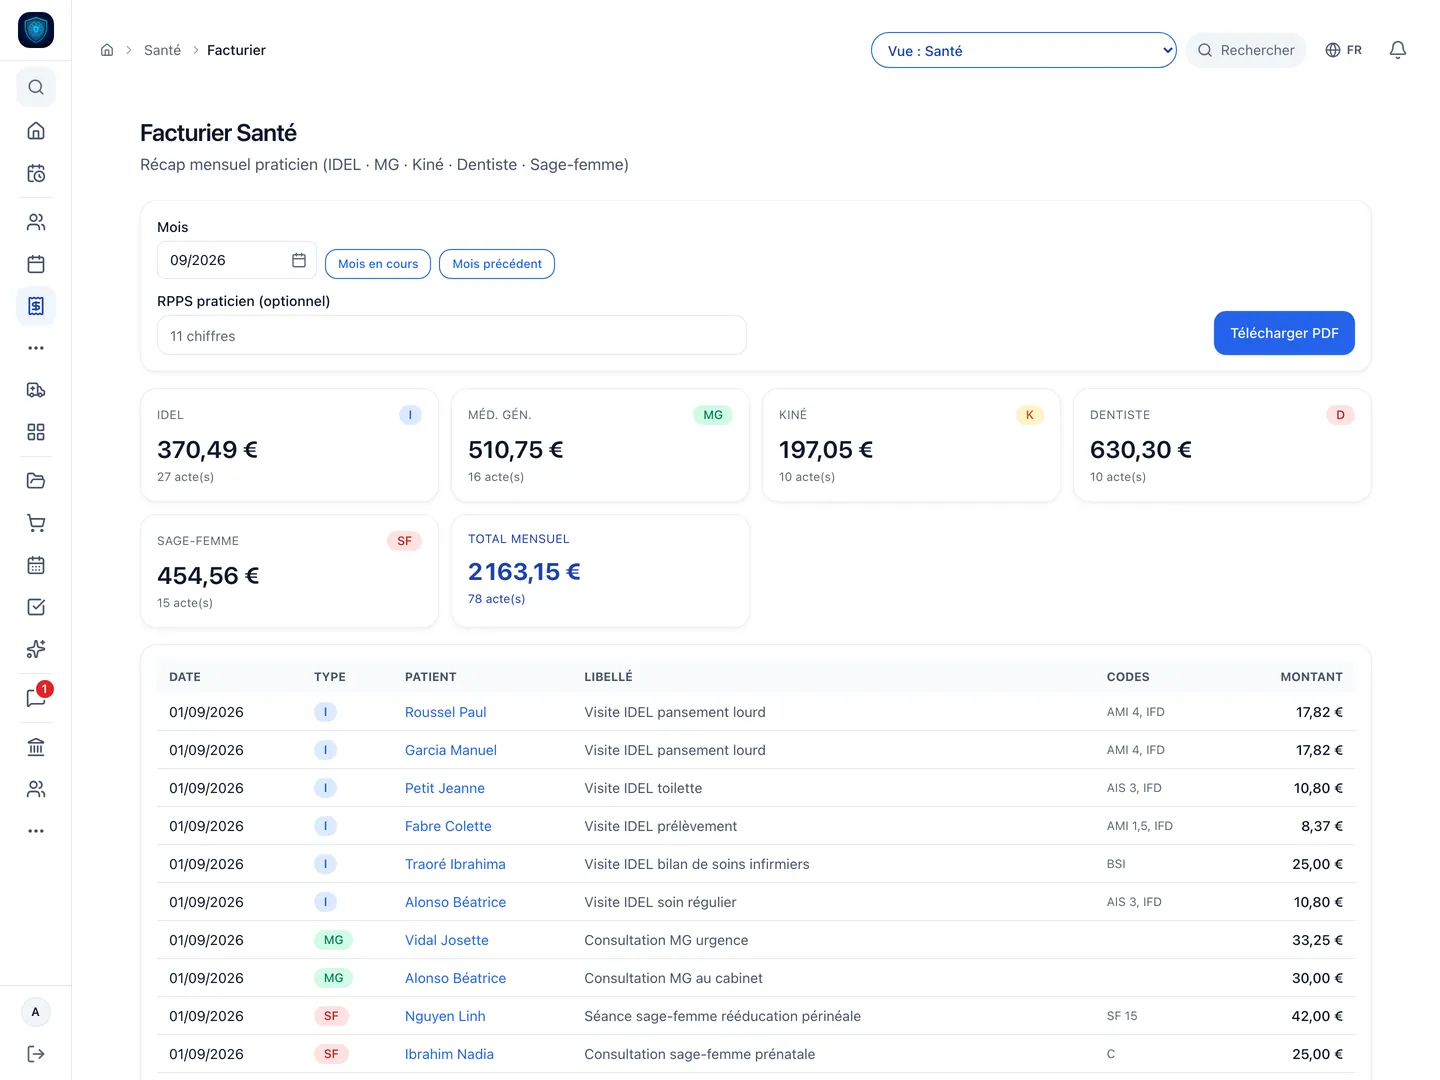Image resolution: width=1440 pixels, height=1080 pixels.
Task: Click the notification bell icon
Action: pos(1398,50)
